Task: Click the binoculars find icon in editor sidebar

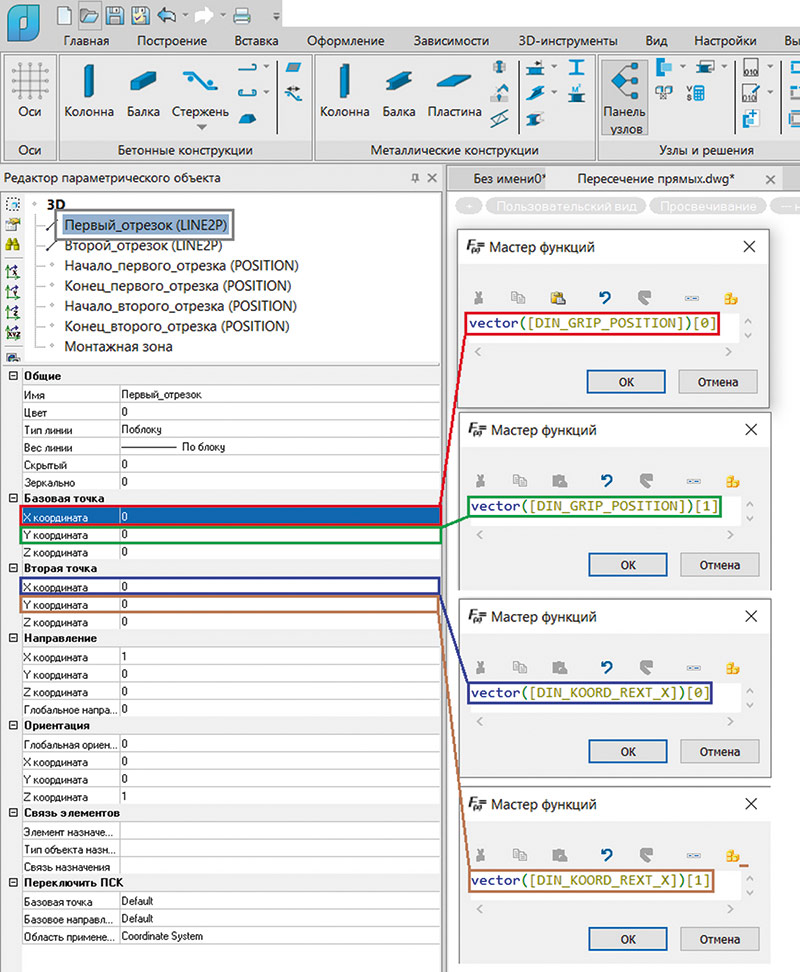Action: point(14,244)
